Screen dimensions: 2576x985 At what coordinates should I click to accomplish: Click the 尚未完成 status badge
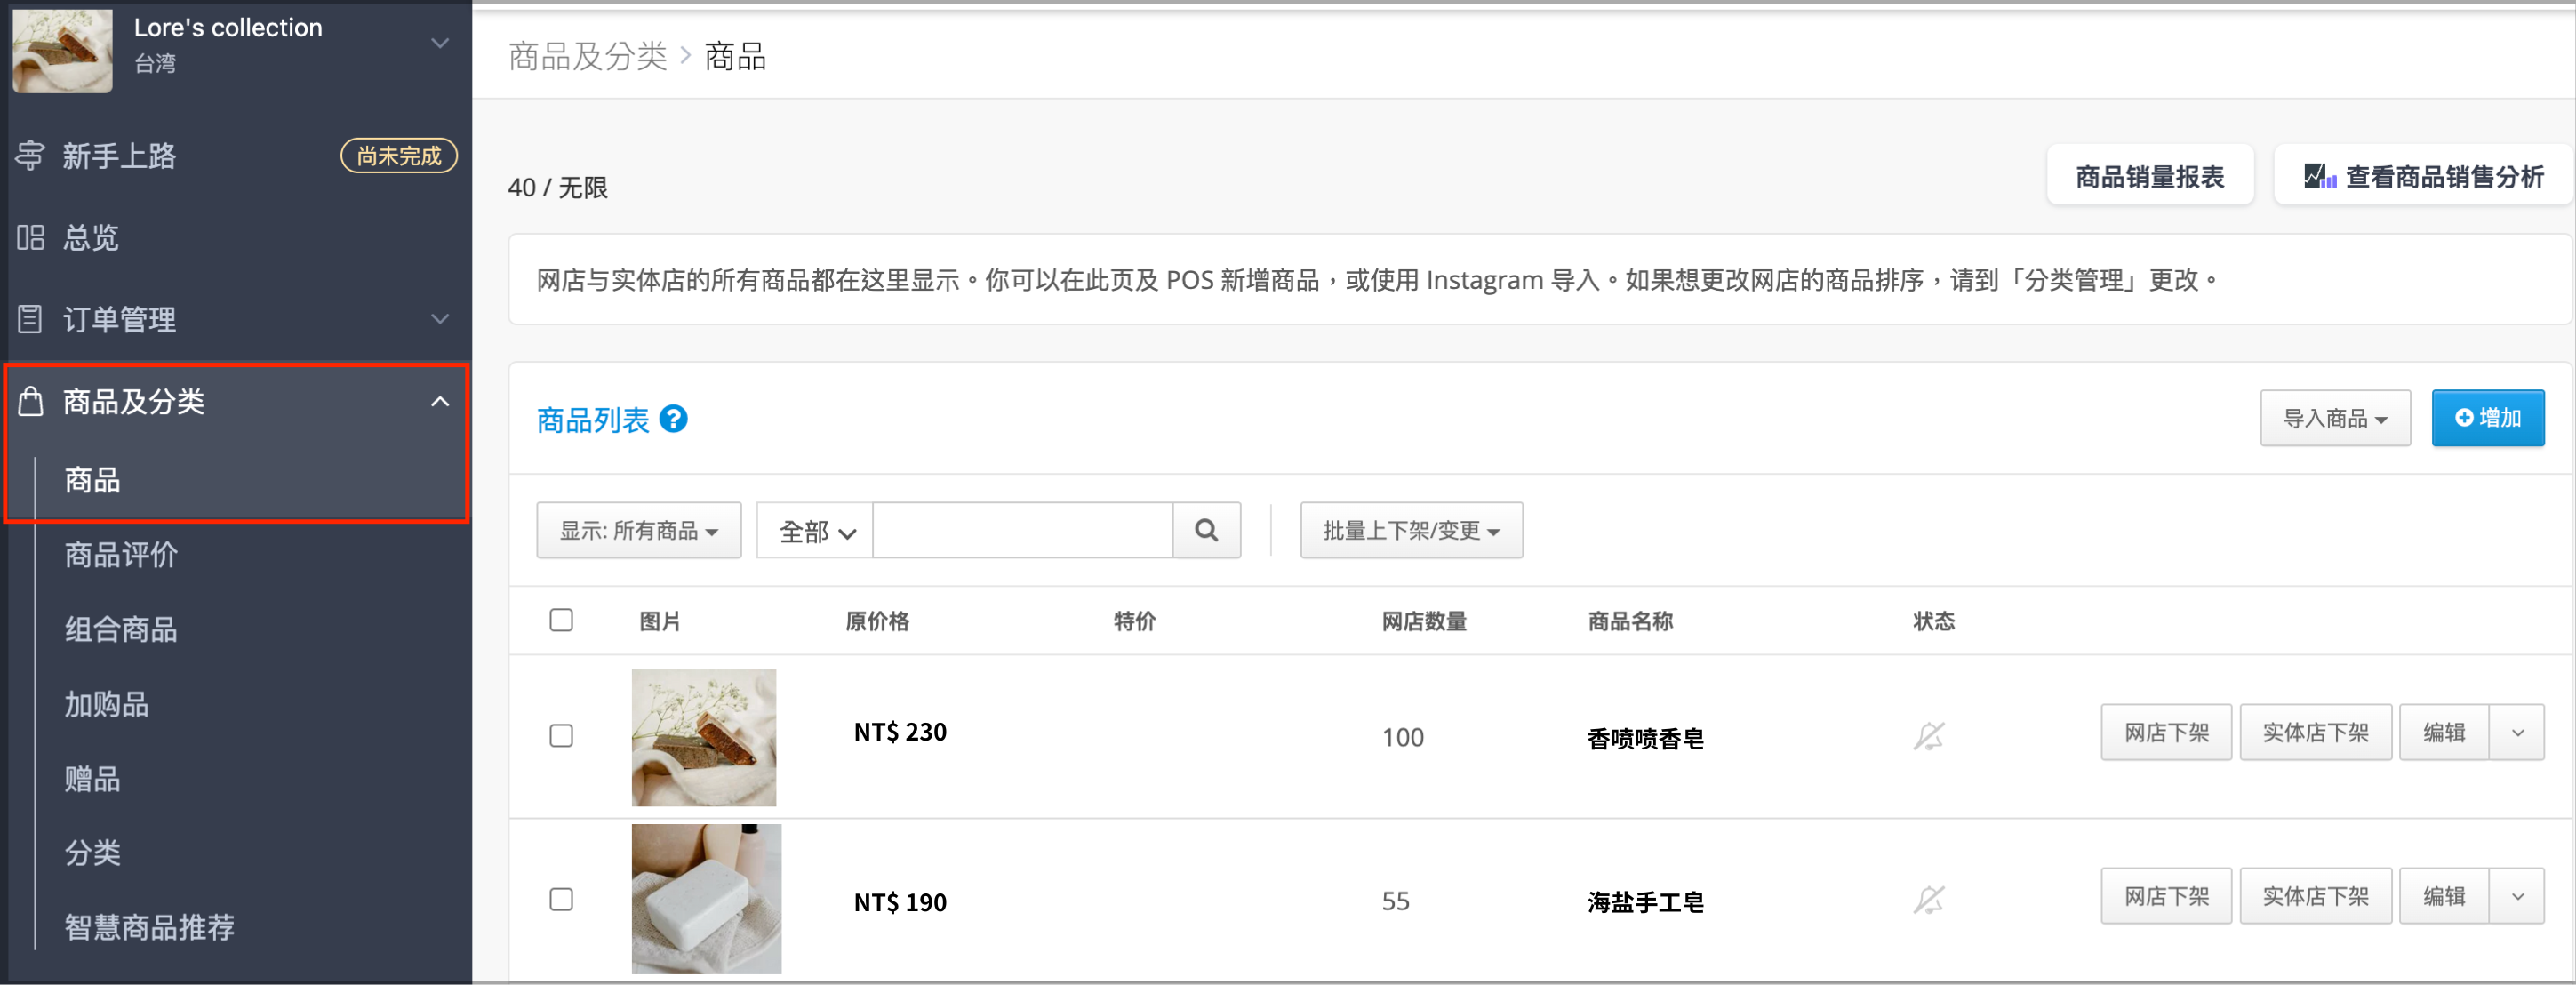[399, 156]
